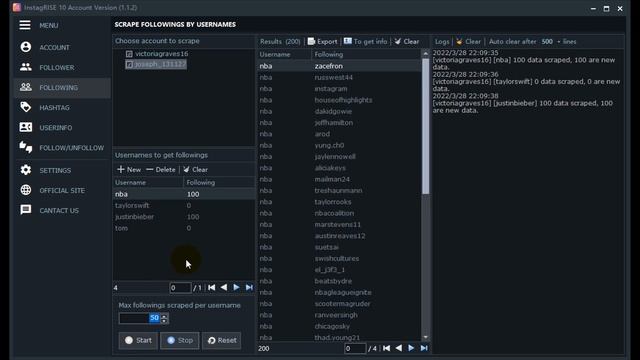Screen dimensions: 640x360
Task: Click the max followings number field
Action: (139, 318)
